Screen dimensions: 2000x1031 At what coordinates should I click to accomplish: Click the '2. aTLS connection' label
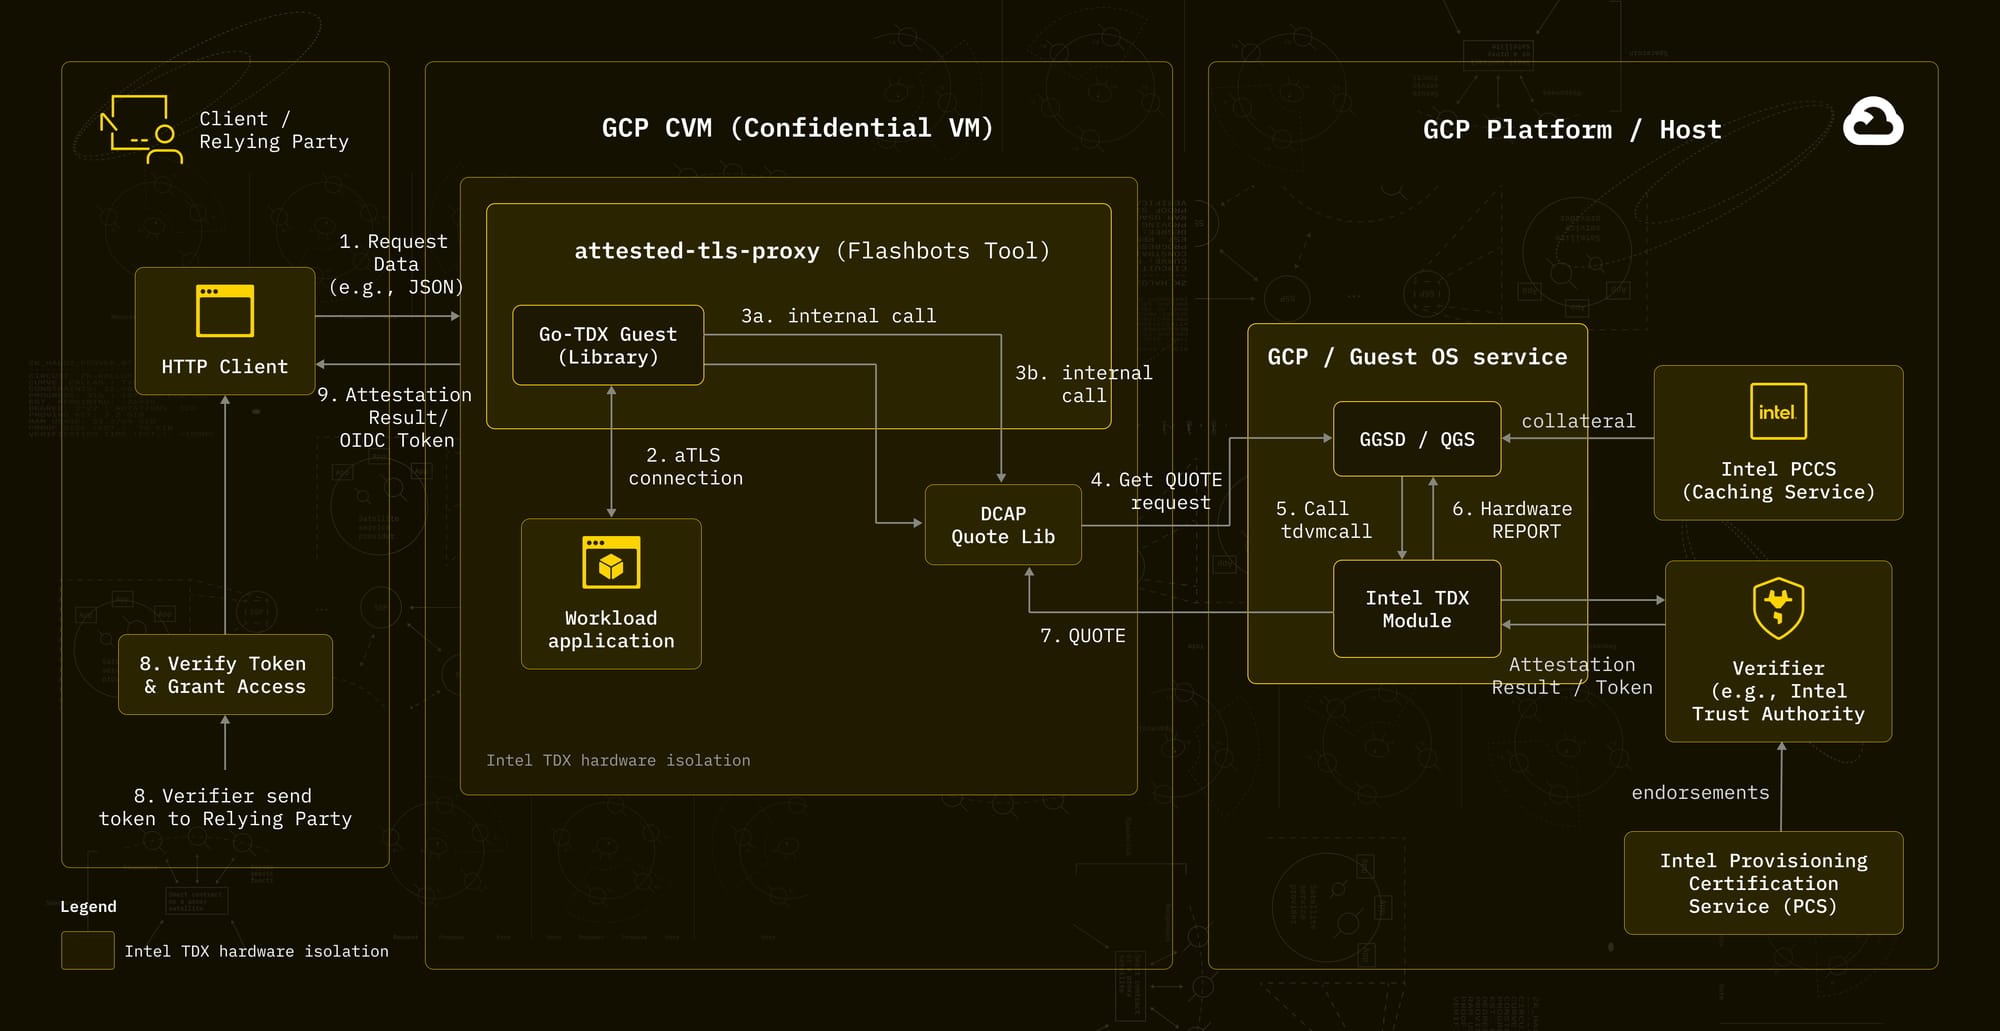click(x=685, y=467)
